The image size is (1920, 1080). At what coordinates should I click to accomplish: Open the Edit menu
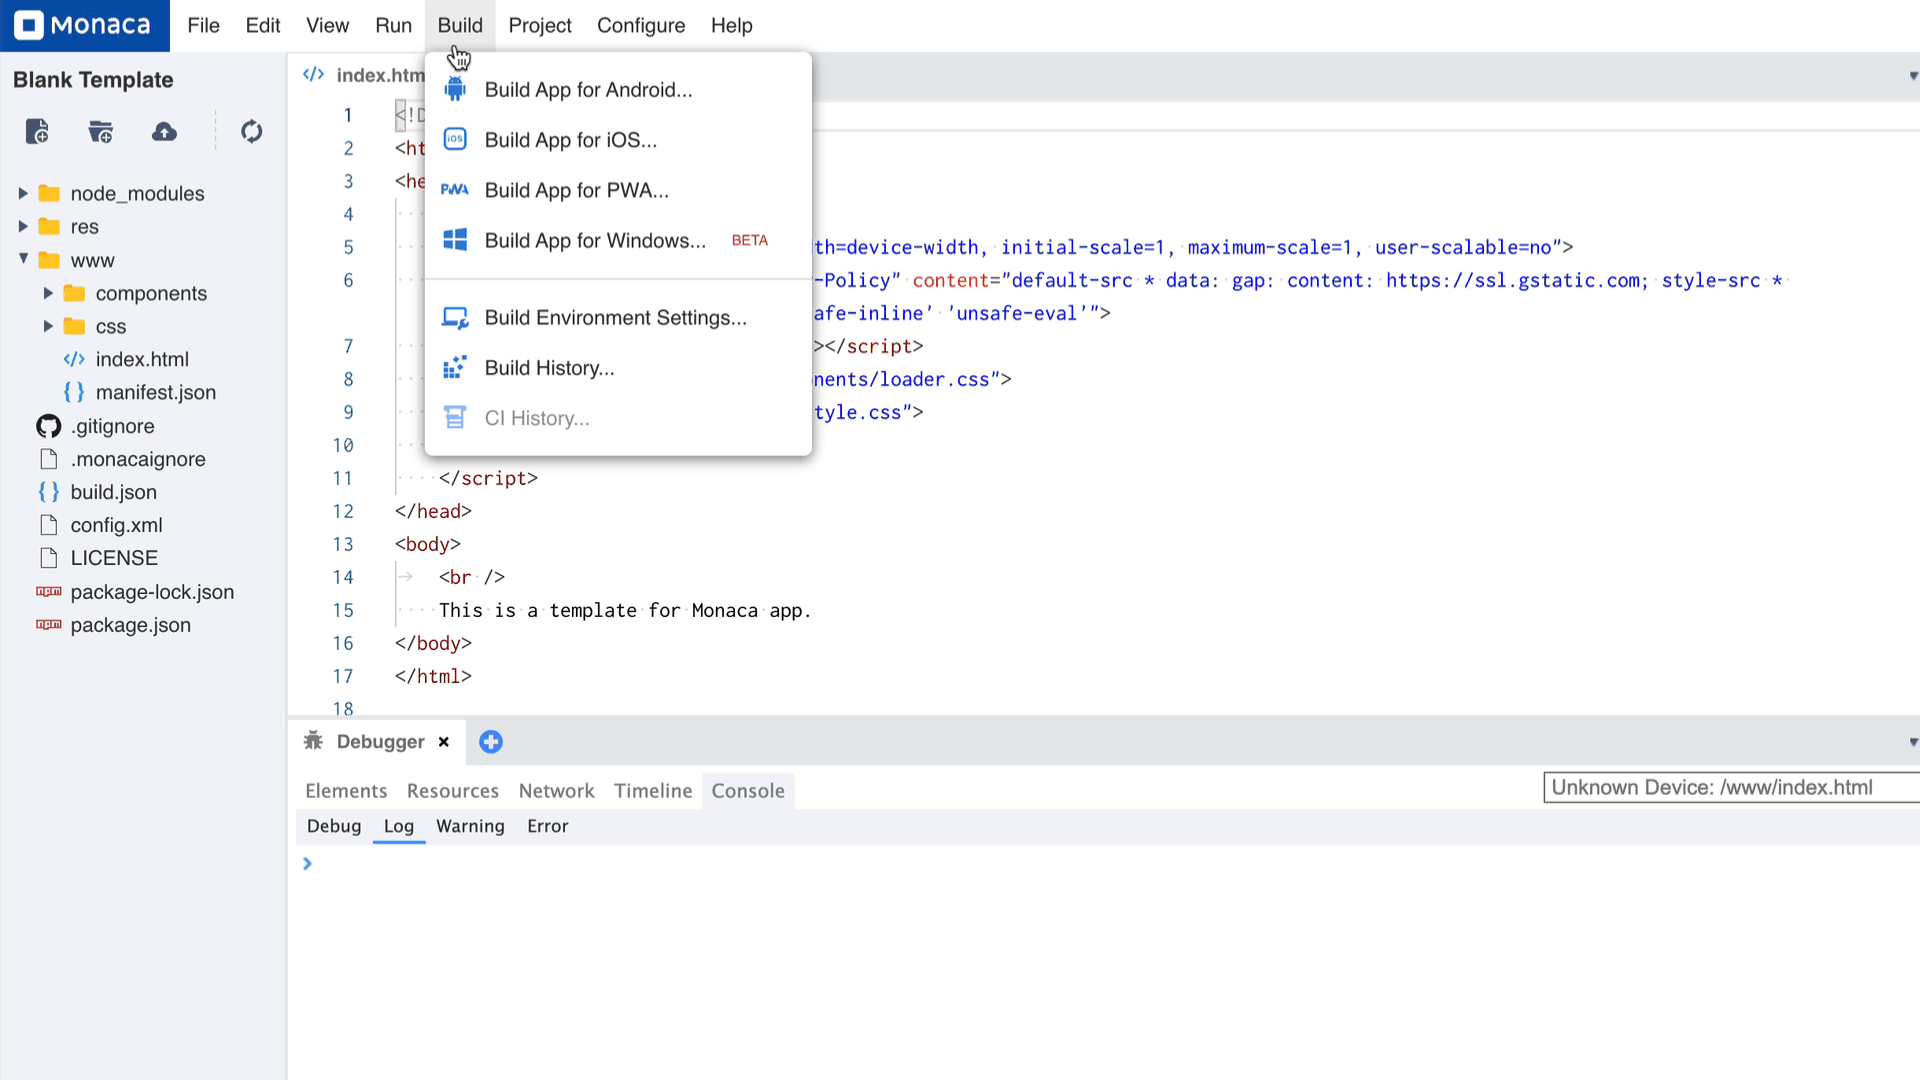pyautogui.click(x=263, y=25)
